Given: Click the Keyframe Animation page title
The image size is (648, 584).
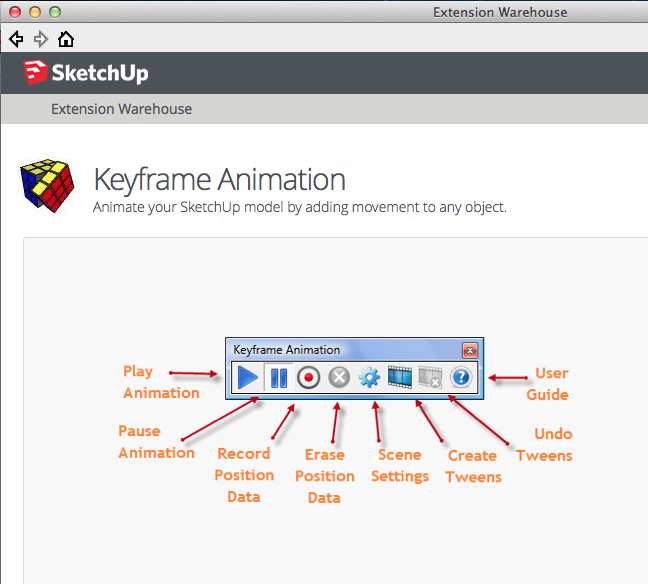Looking at the screenshot, I should 219,179.
